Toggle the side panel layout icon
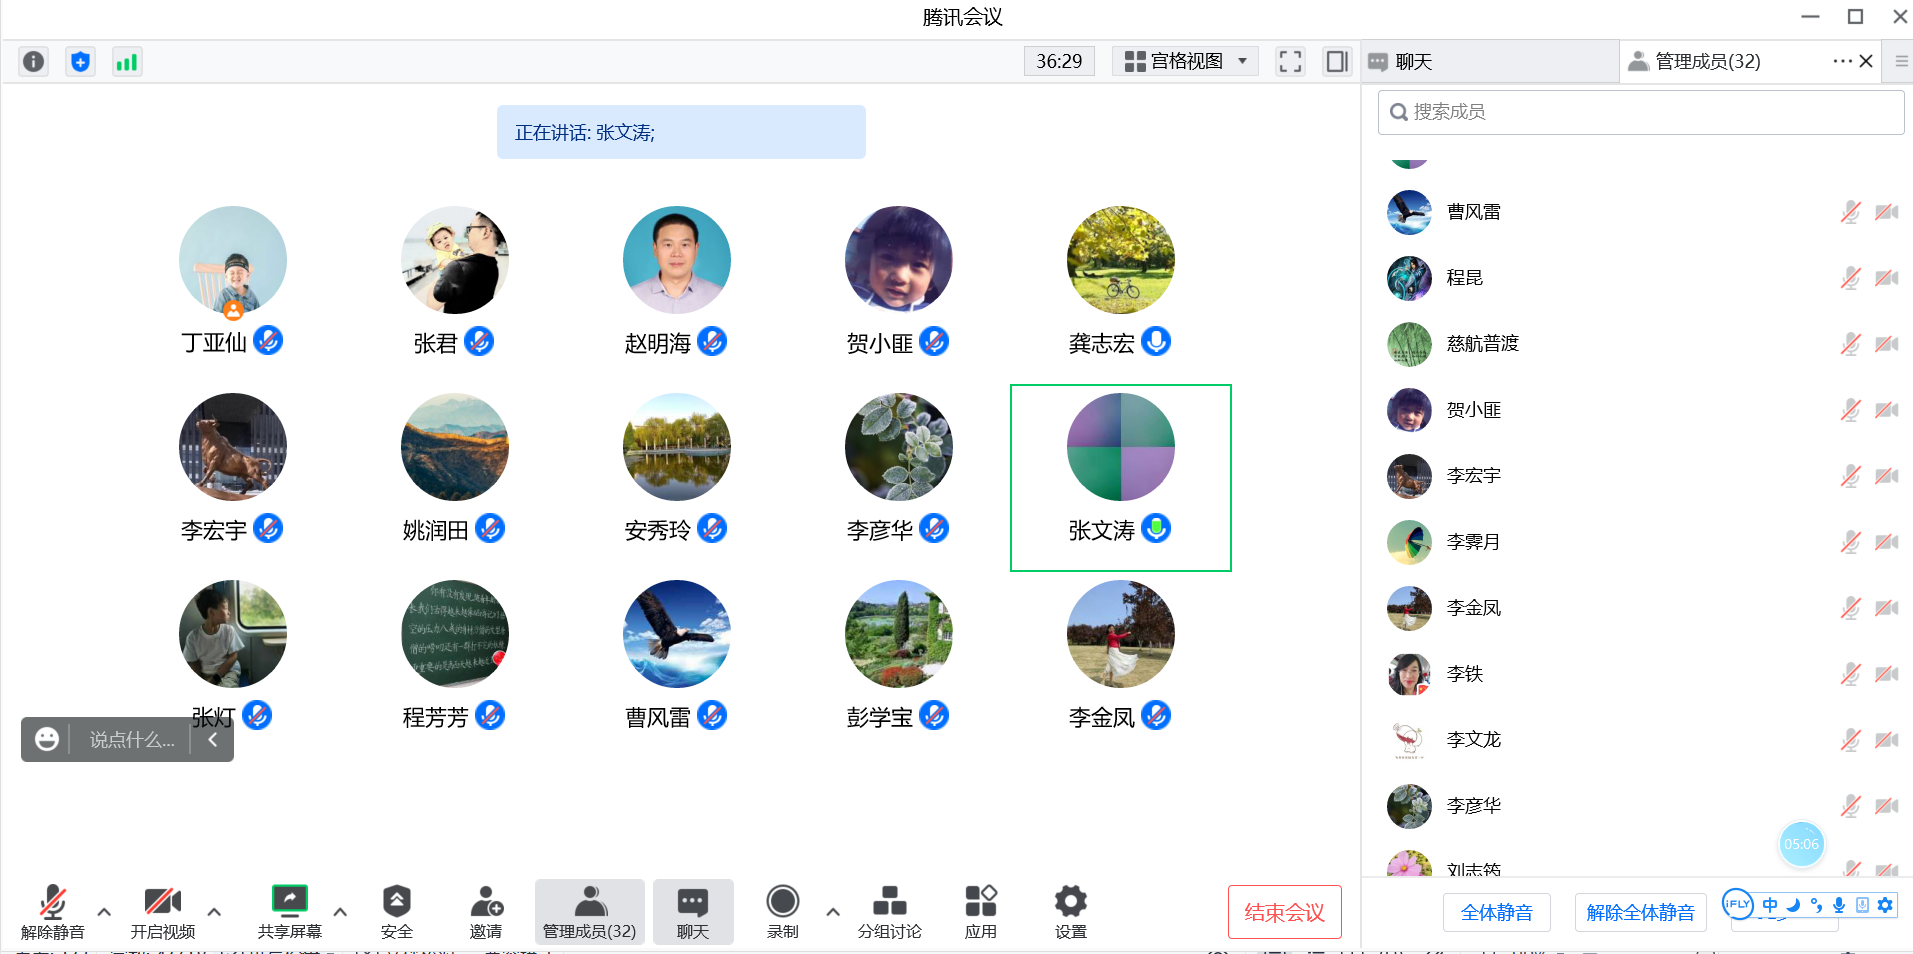The height and width of the screenshot is (954, 1913). (x=1337, y=62)
